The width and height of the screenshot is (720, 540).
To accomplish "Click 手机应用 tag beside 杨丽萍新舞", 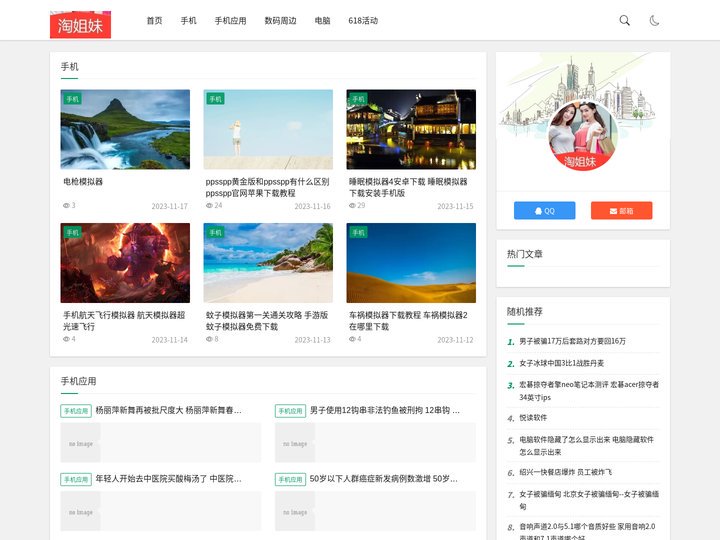I will click(76, 411).
